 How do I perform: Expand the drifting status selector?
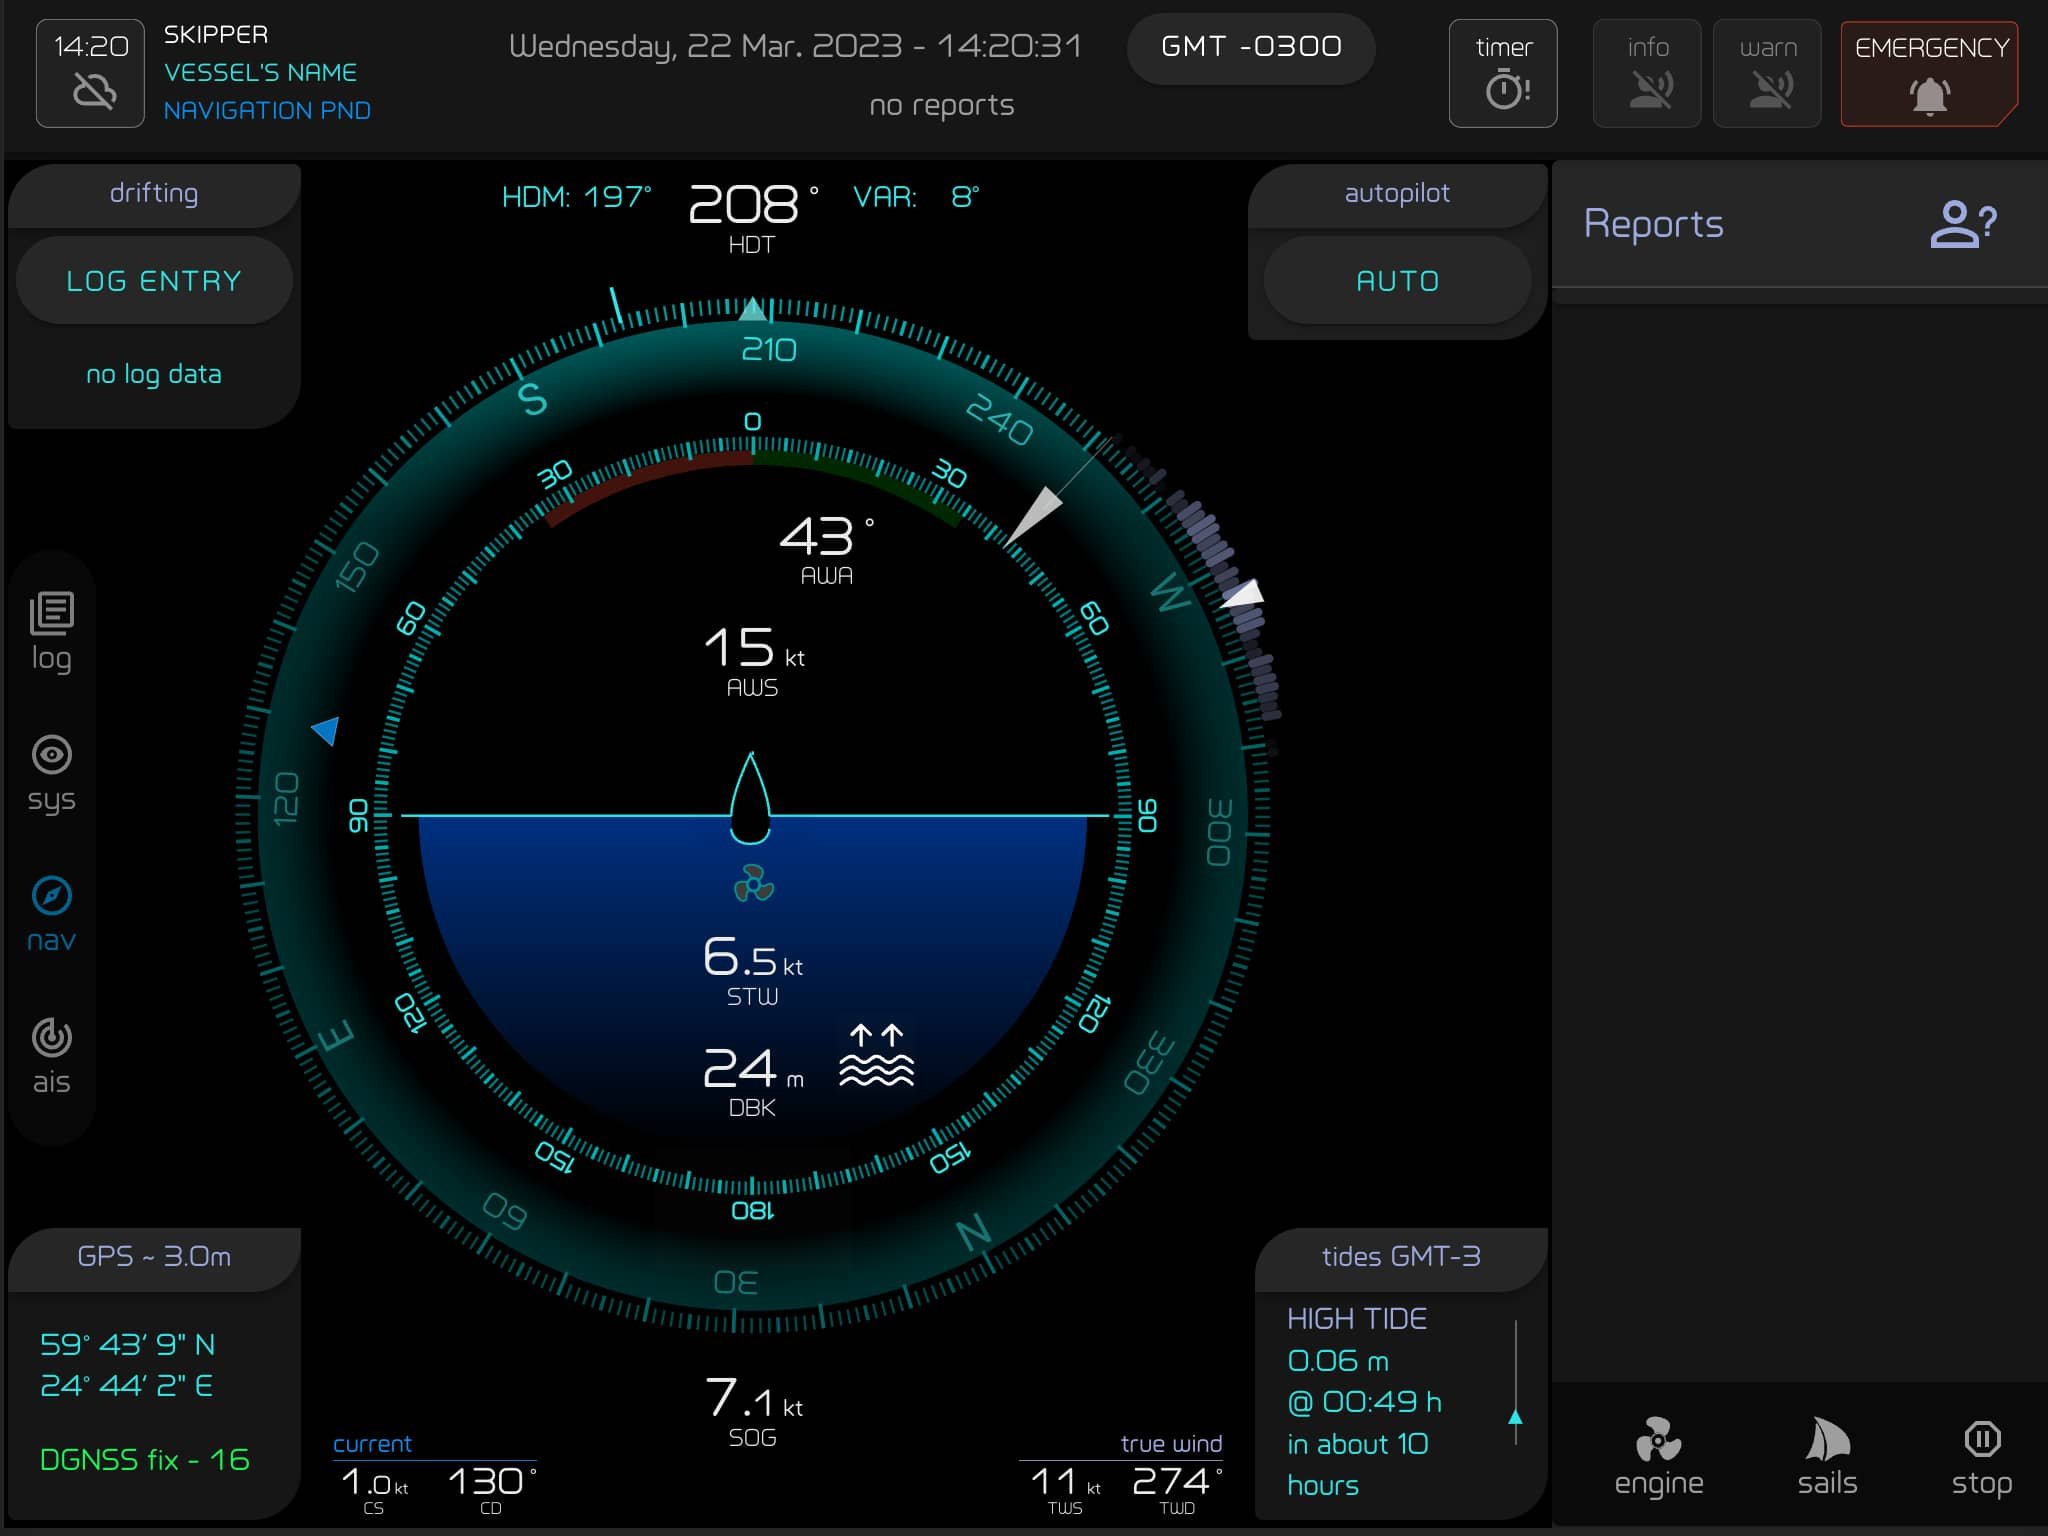pyautogui.click(x=153, y=192)
